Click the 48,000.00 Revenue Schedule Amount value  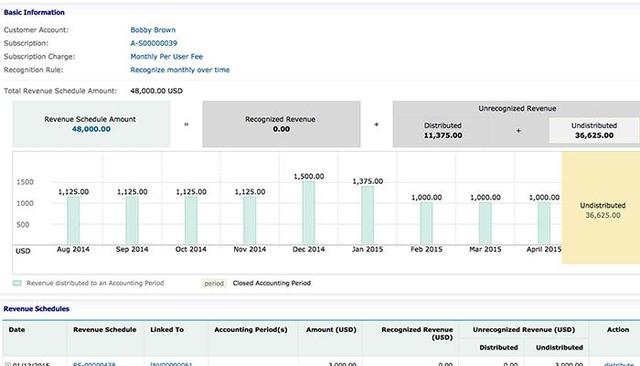pyautogui.click(x=91, y=129)
